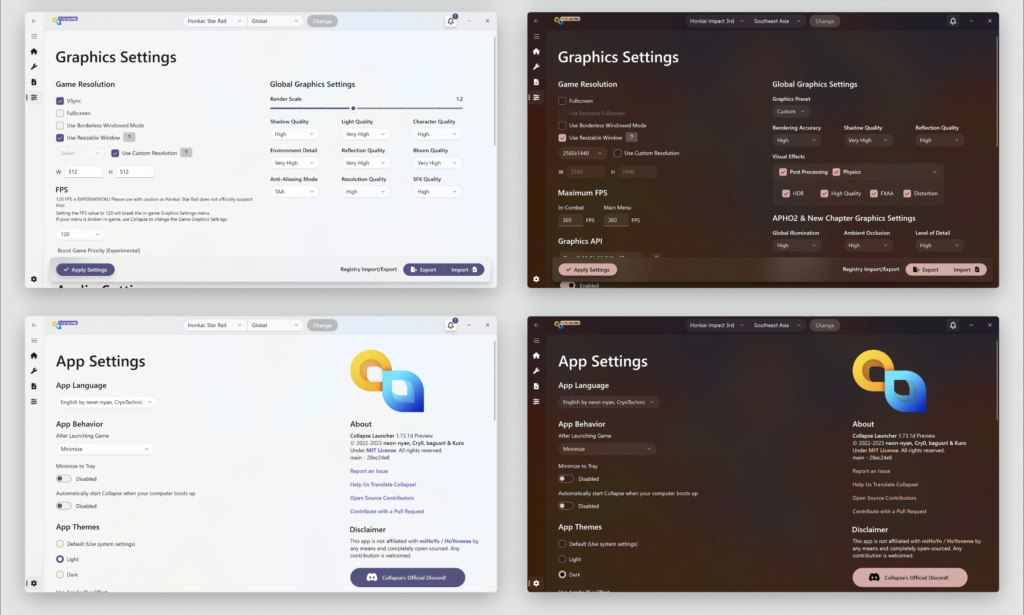The height and width of the screenshot is (615, 1024).
Task: Click Apply Settings in the light Graphics Settings window
Action: pos(85,270)
